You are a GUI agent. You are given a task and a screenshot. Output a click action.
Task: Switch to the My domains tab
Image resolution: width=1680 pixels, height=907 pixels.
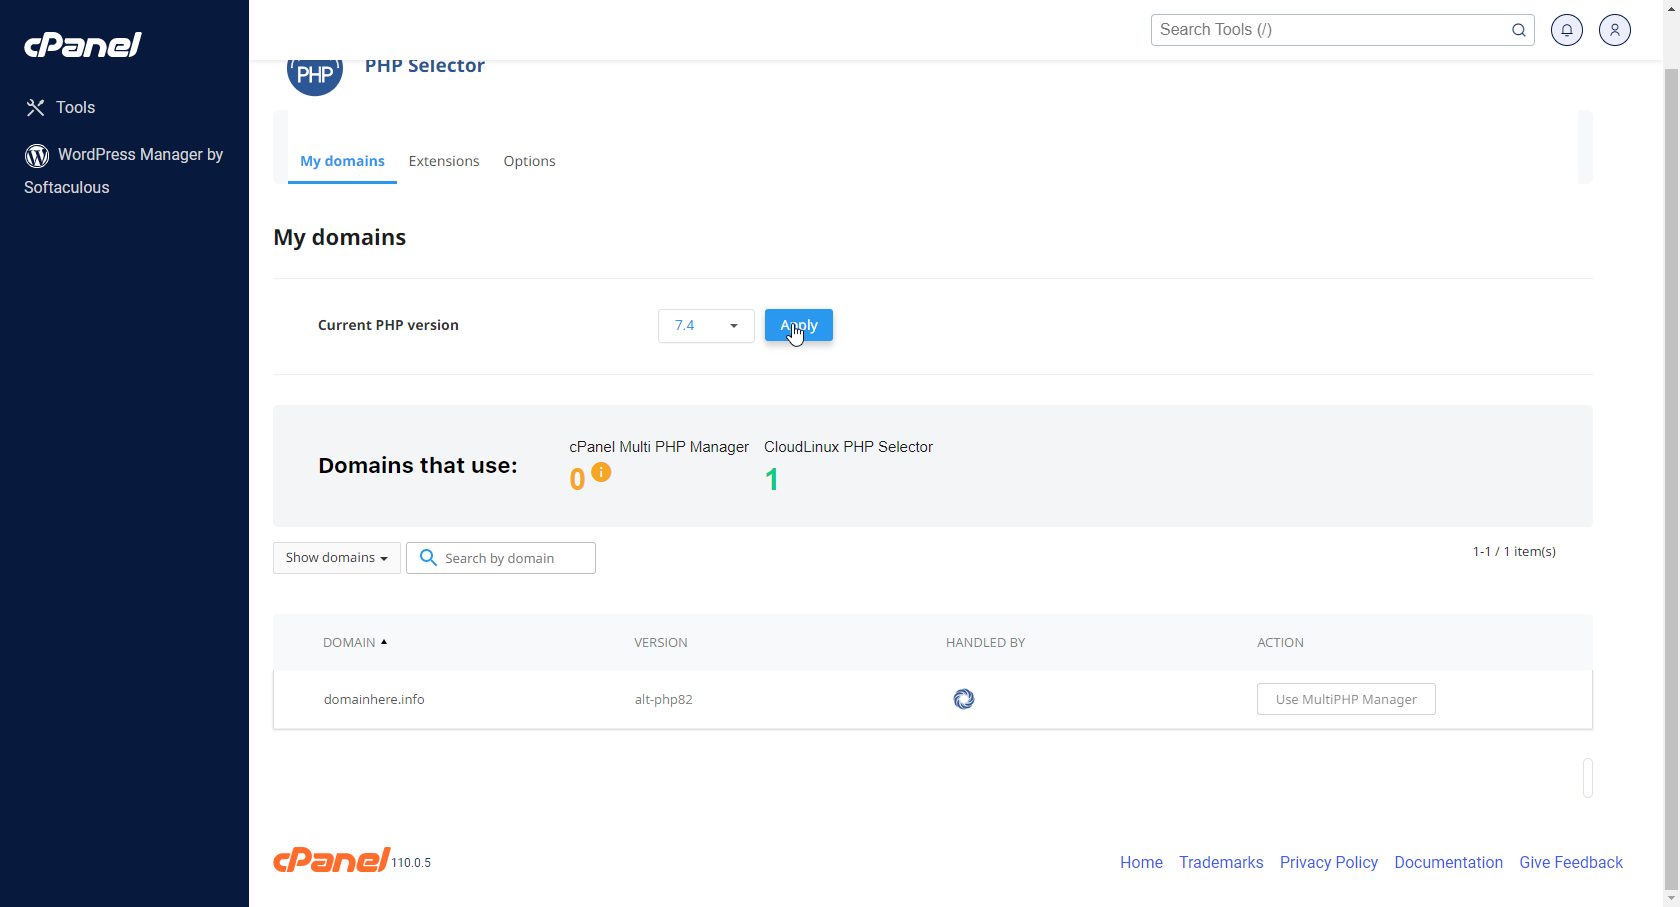[x=342, y=161]
